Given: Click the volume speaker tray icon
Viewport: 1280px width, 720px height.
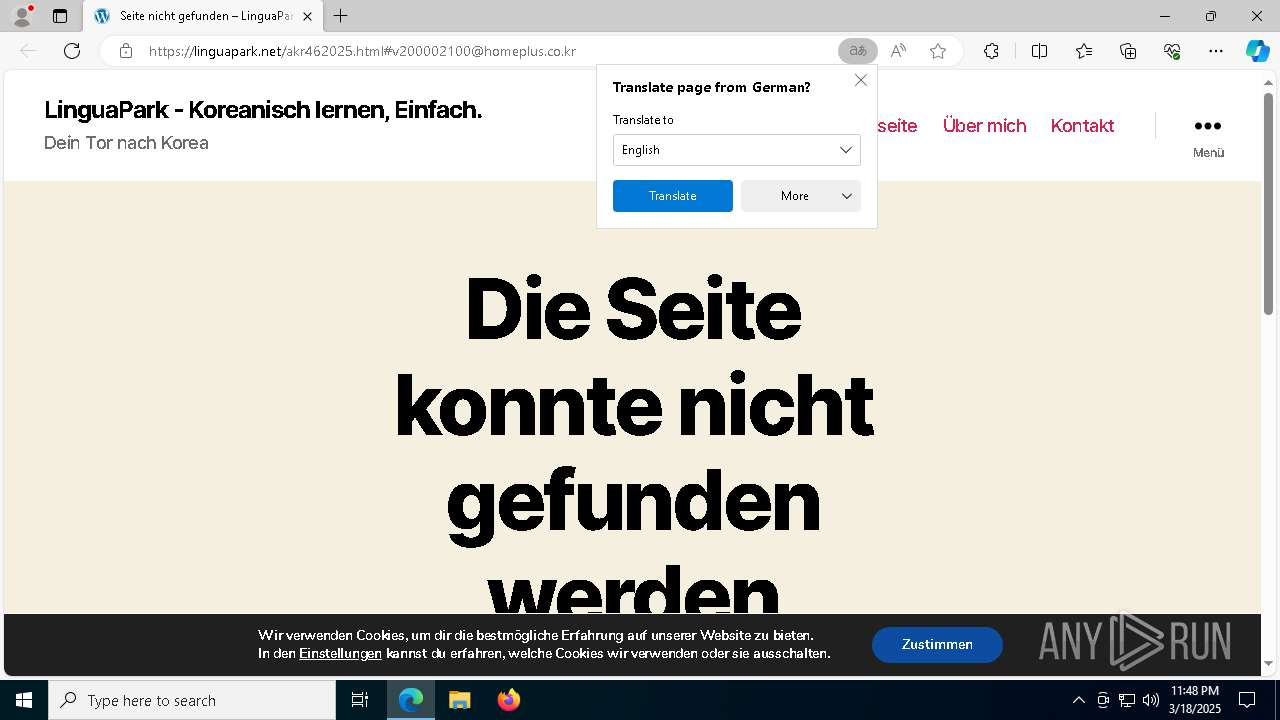Looking at the screenshot, I should point(1151,700).
